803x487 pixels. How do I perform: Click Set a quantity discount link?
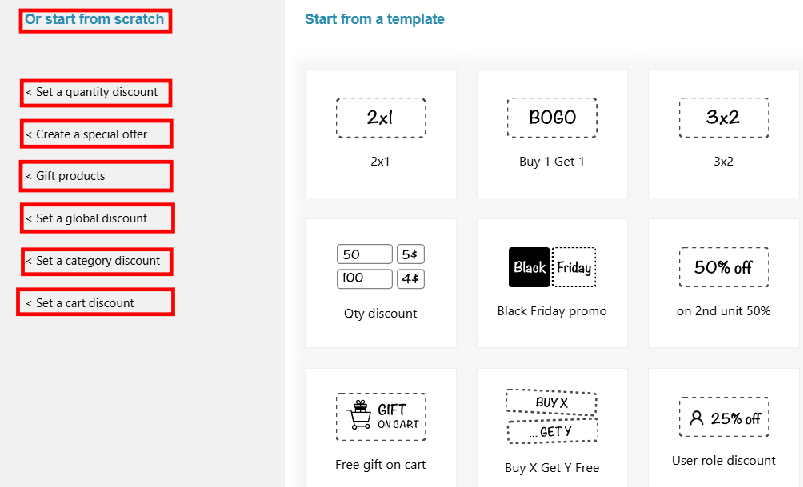97,92
